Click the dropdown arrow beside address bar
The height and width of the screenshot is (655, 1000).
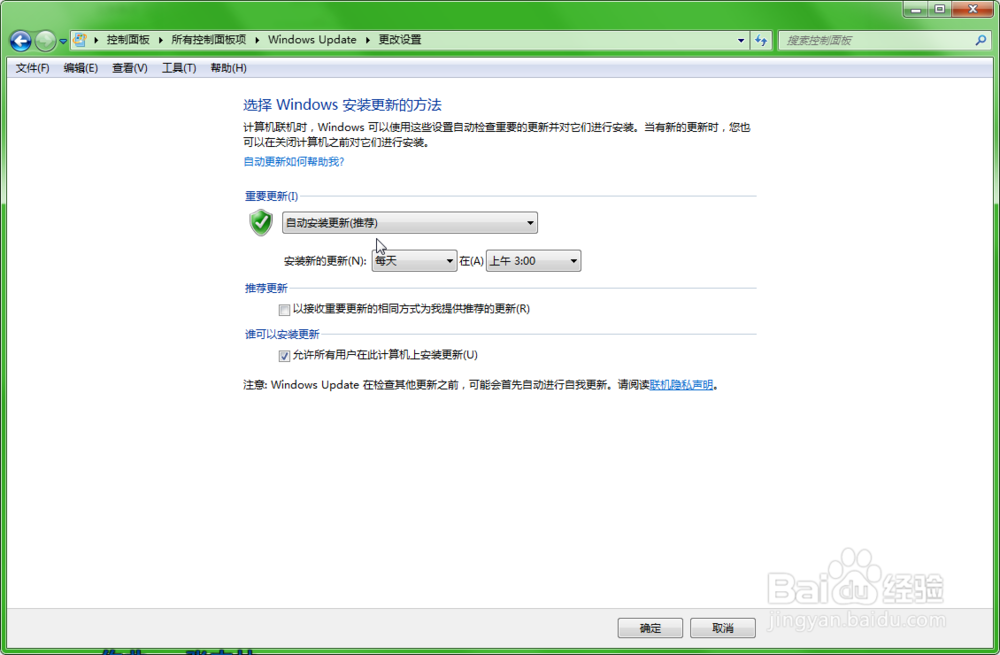pyautogui.click(x=741, y=40)
